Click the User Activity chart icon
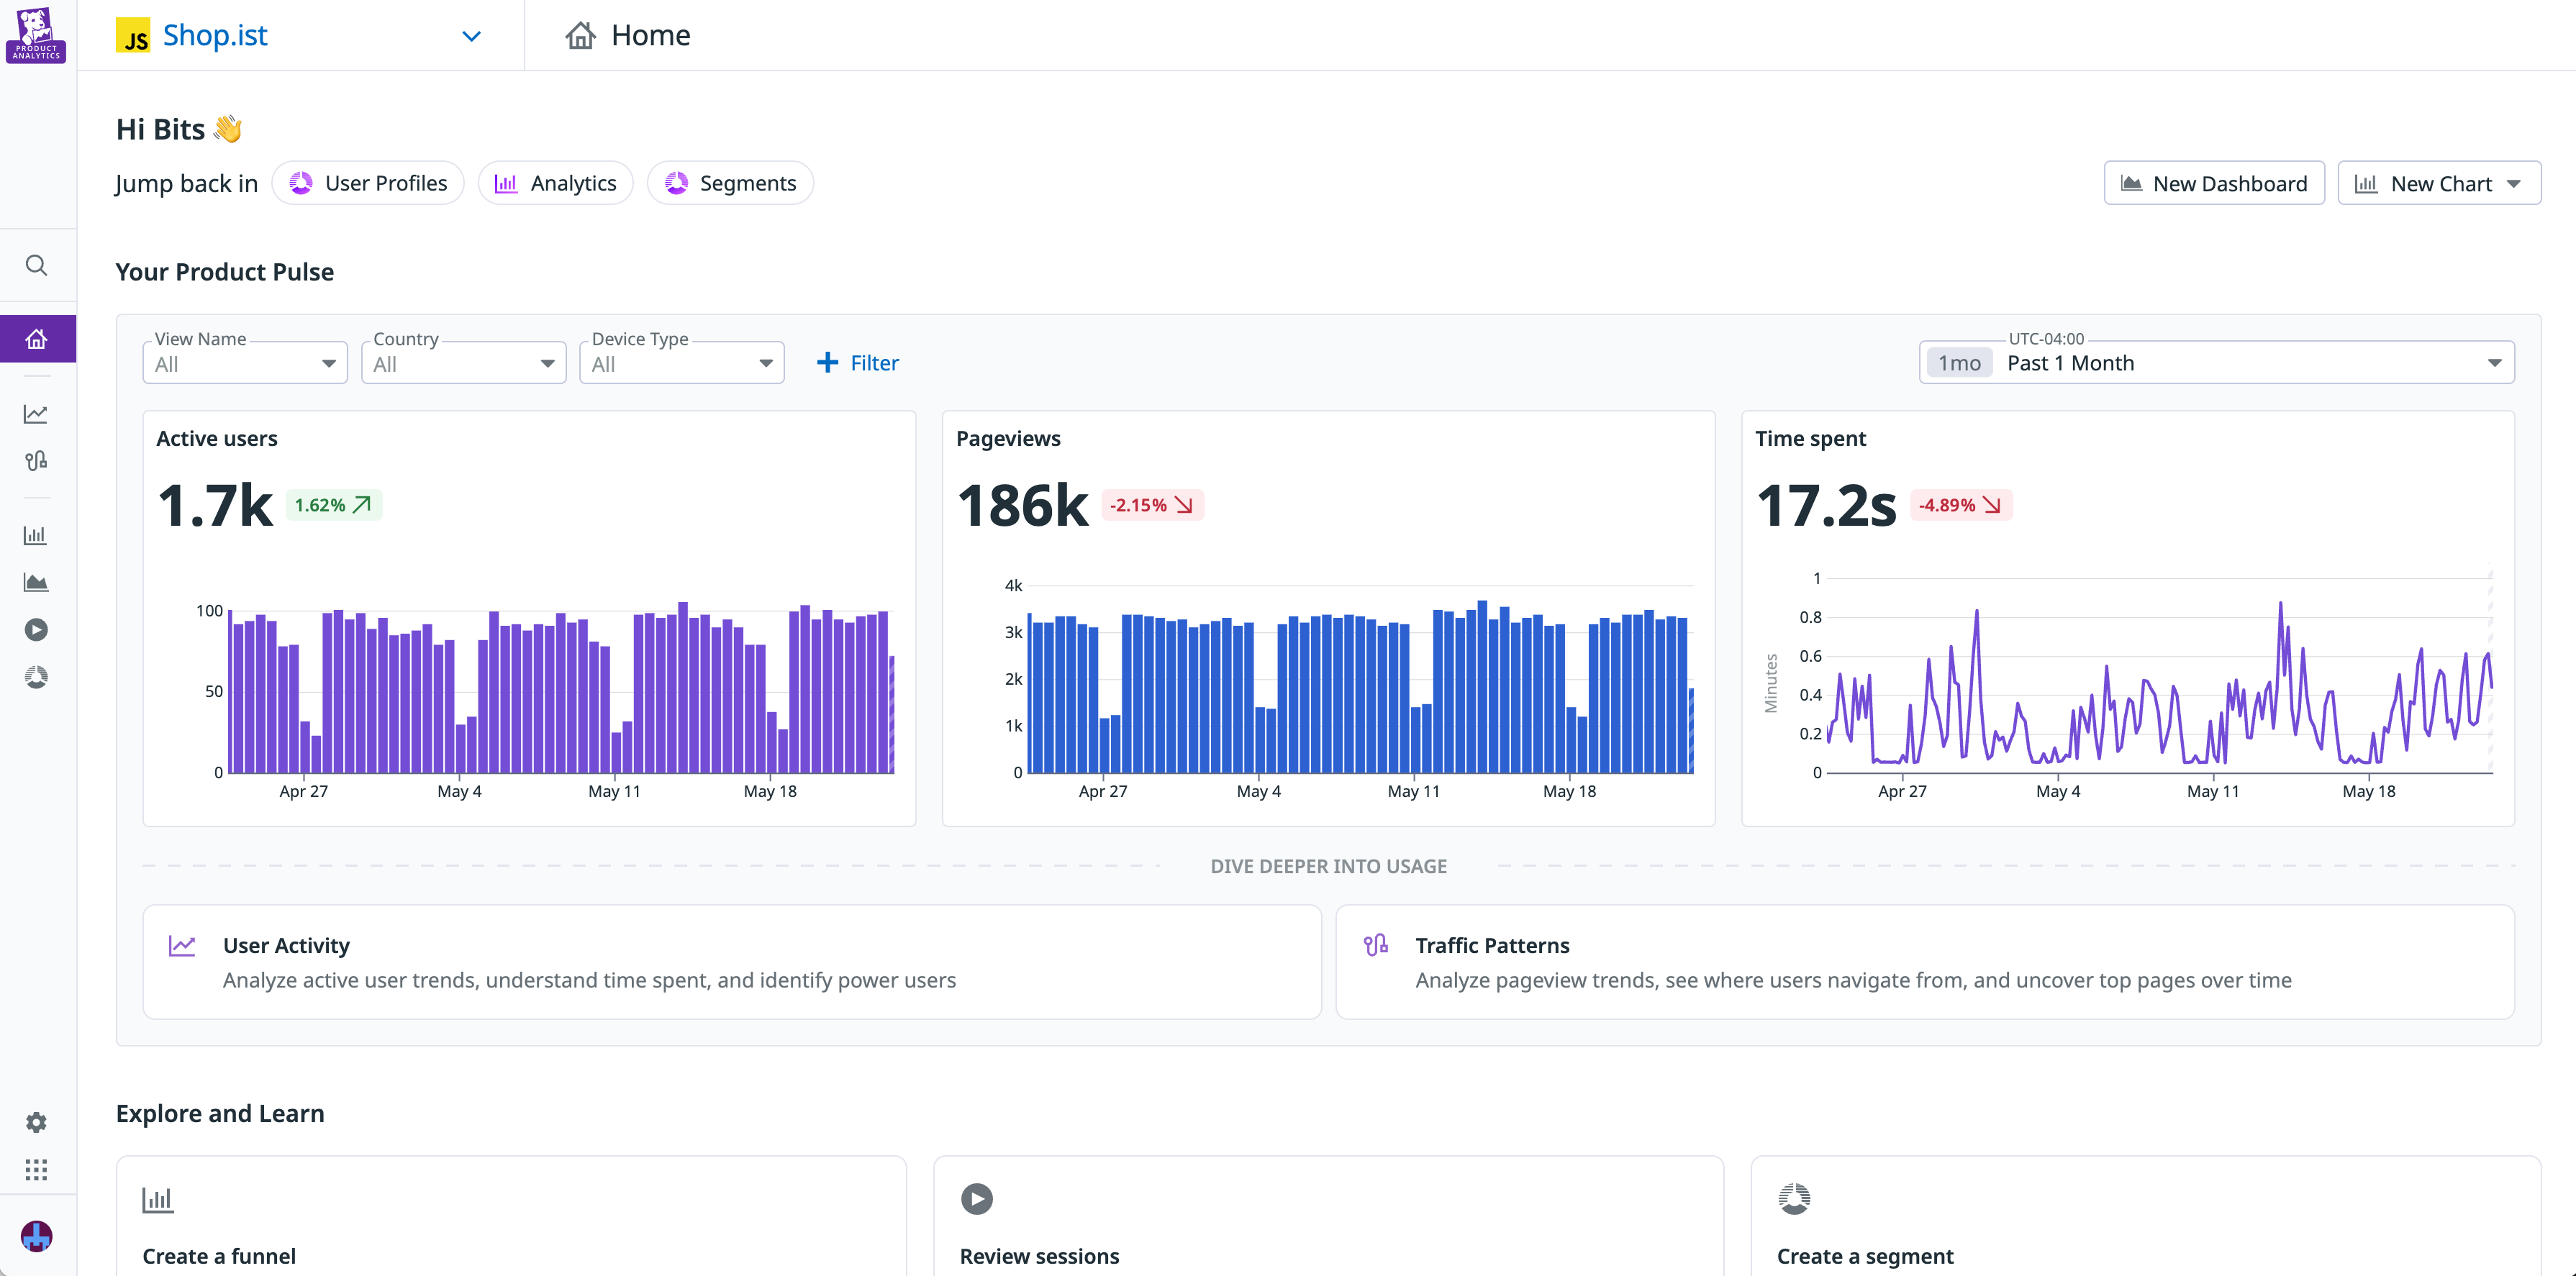The image size is (2576, 1276). (182, 945)
